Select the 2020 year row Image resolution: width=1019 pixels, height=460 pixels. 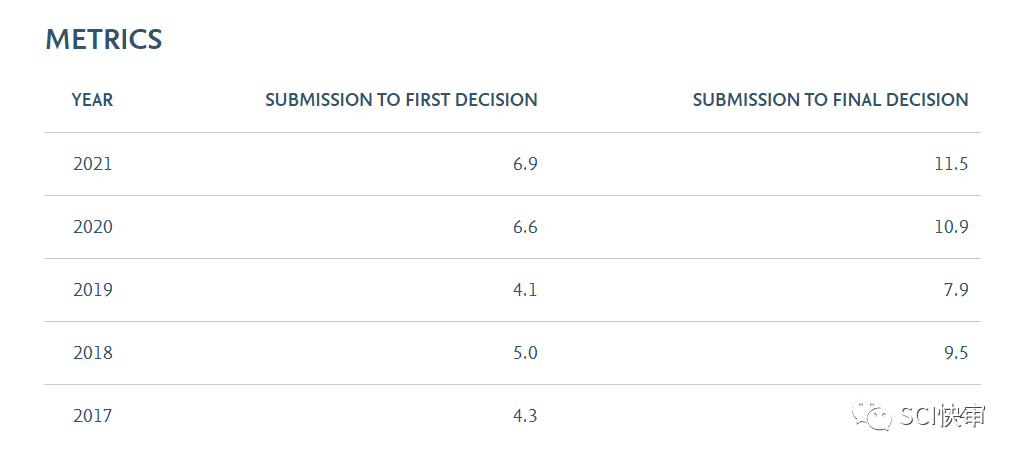(x=512, y=227)
